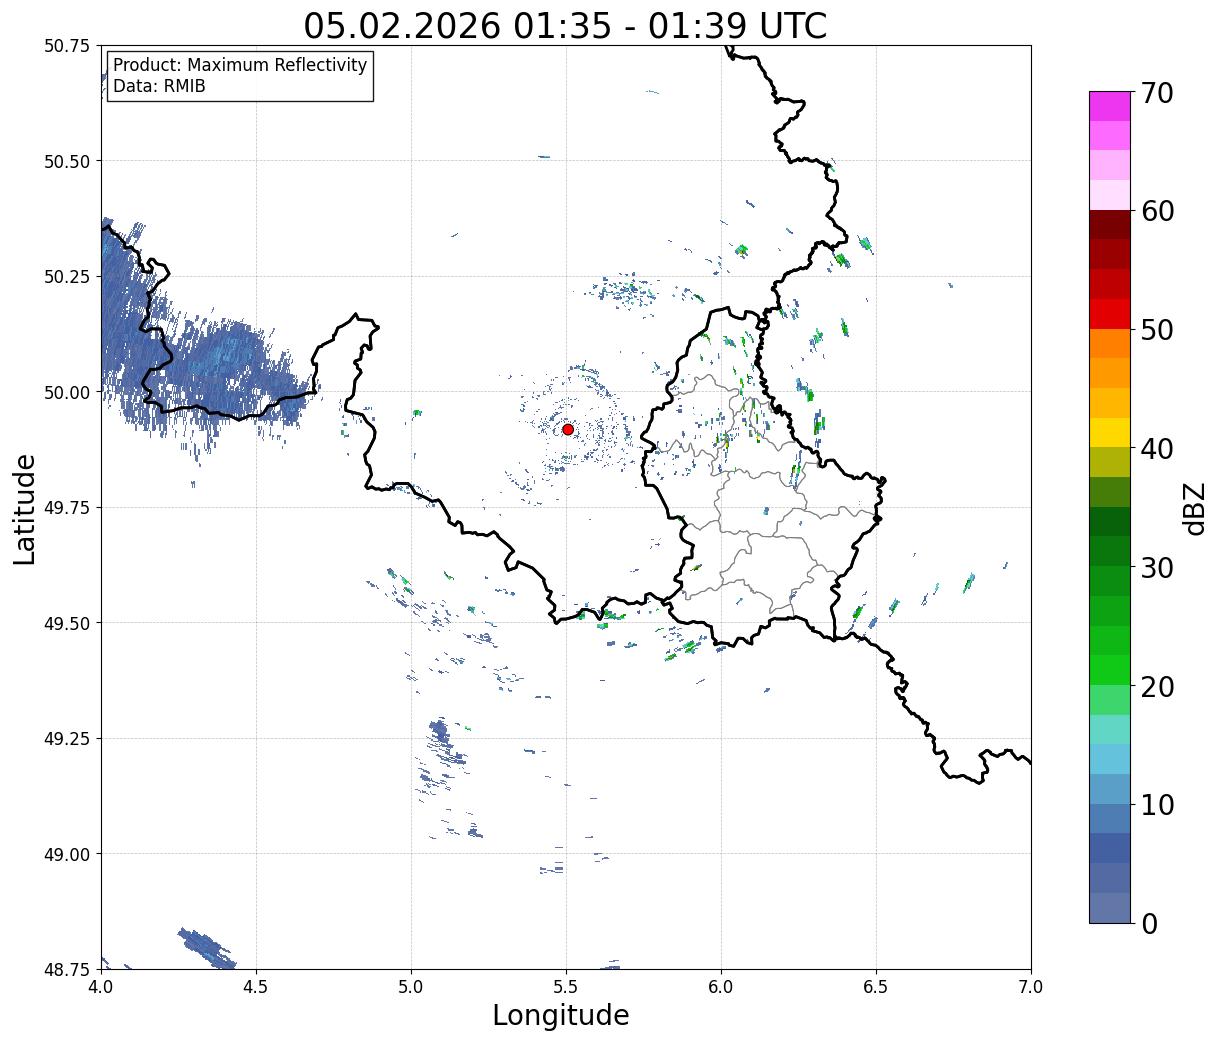Click the plot title with UTC time
Viewport: 1219px width, 1040px height.
[x=565, y=25]
